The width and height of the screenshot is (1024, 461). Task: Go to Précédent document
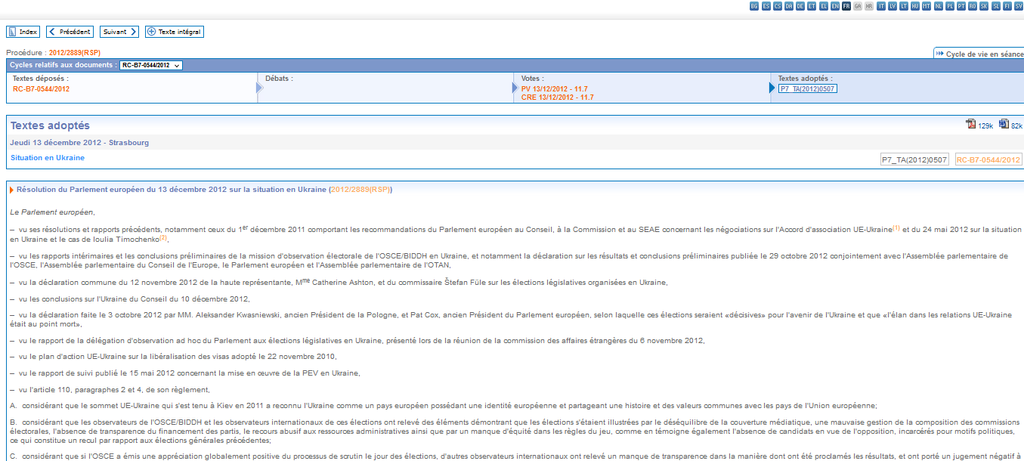point(70,31)
